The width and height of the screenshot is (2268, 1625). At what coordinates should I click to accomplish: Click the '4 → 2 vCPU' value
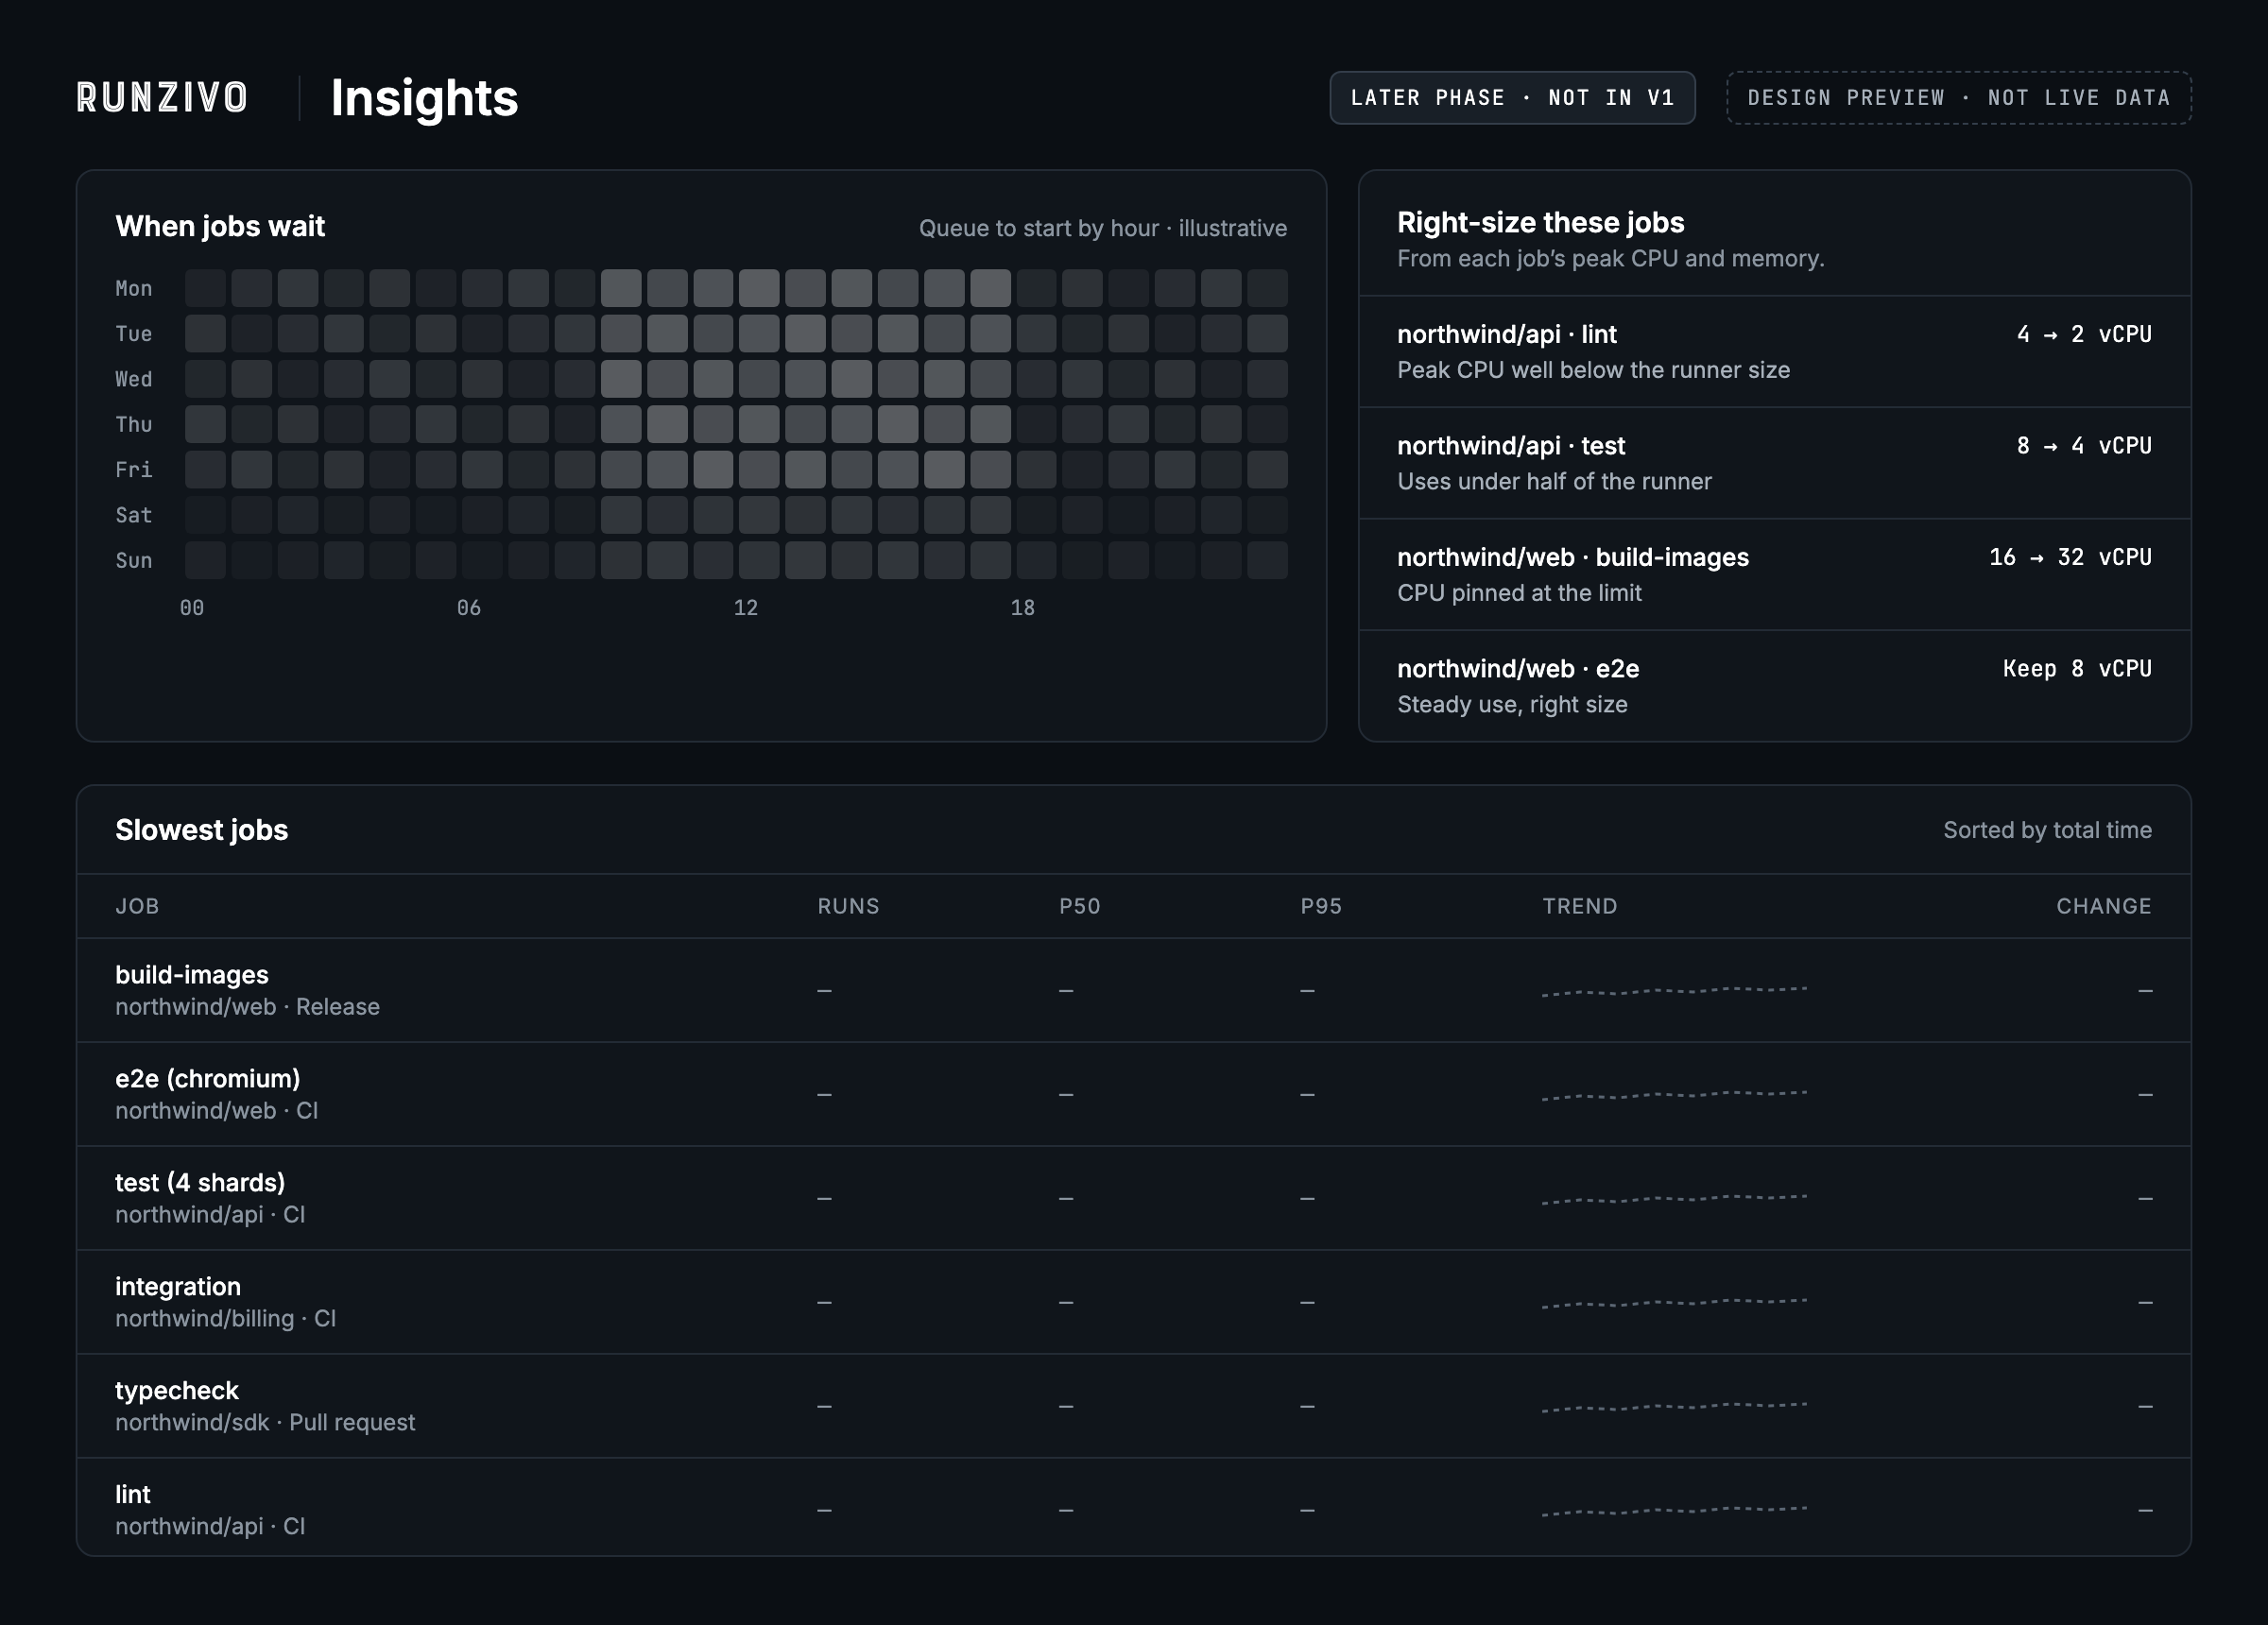[2084, 335]
